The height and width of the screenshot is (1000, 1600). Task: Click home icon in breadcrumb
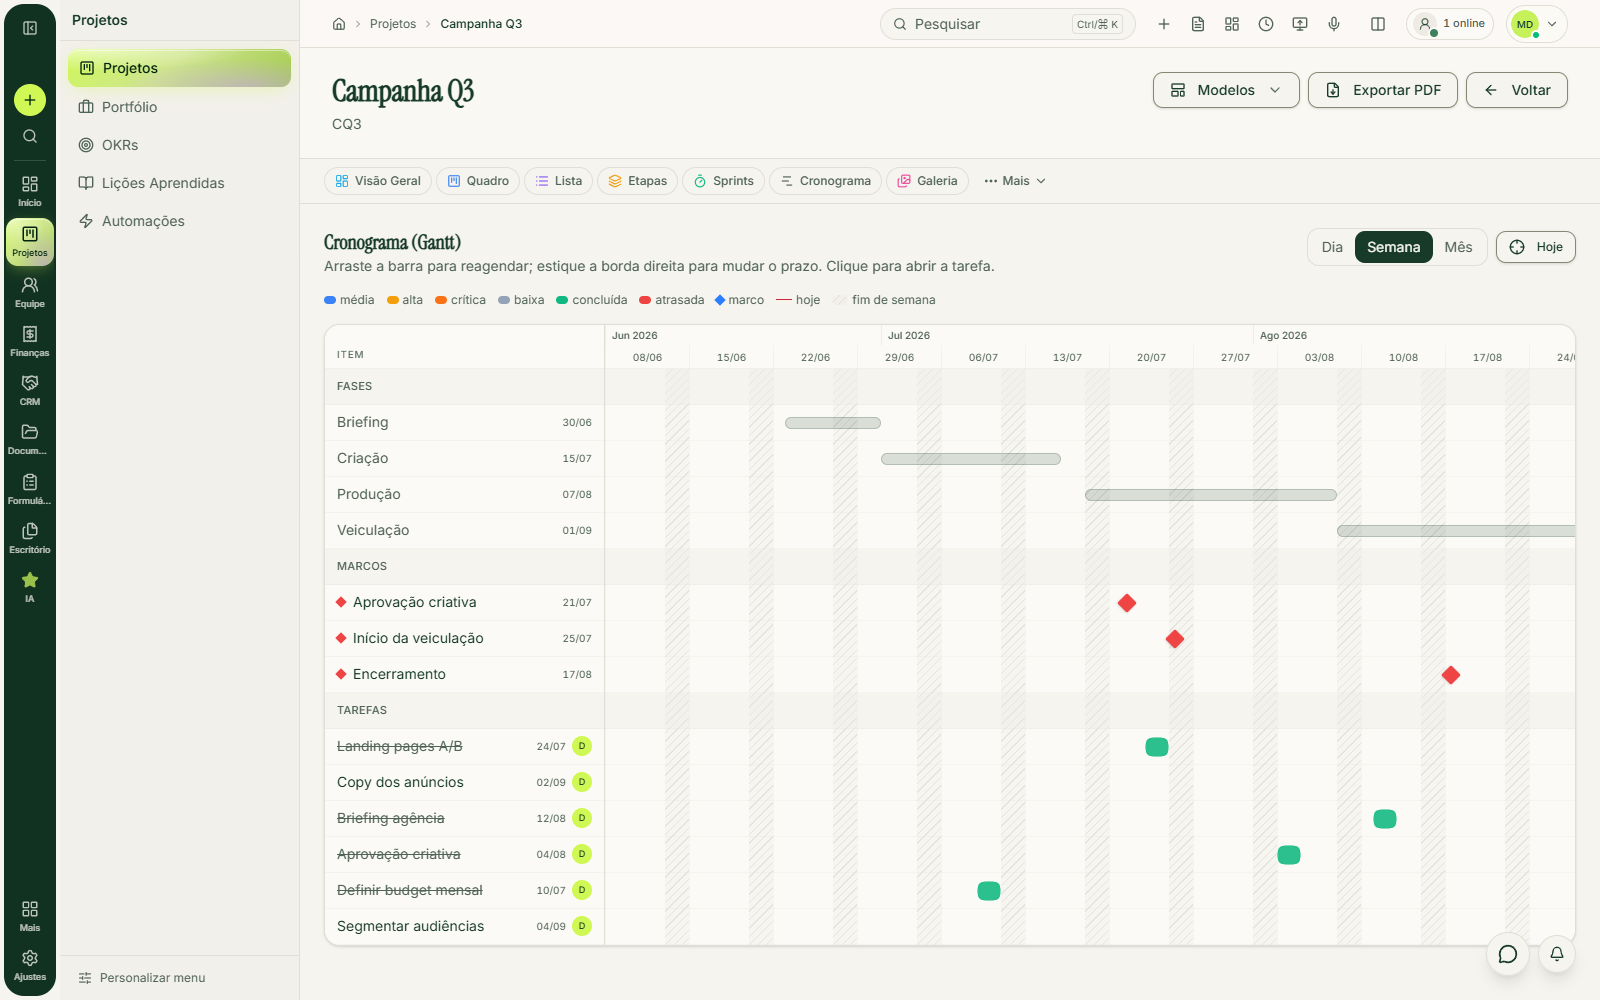point(339,24)
